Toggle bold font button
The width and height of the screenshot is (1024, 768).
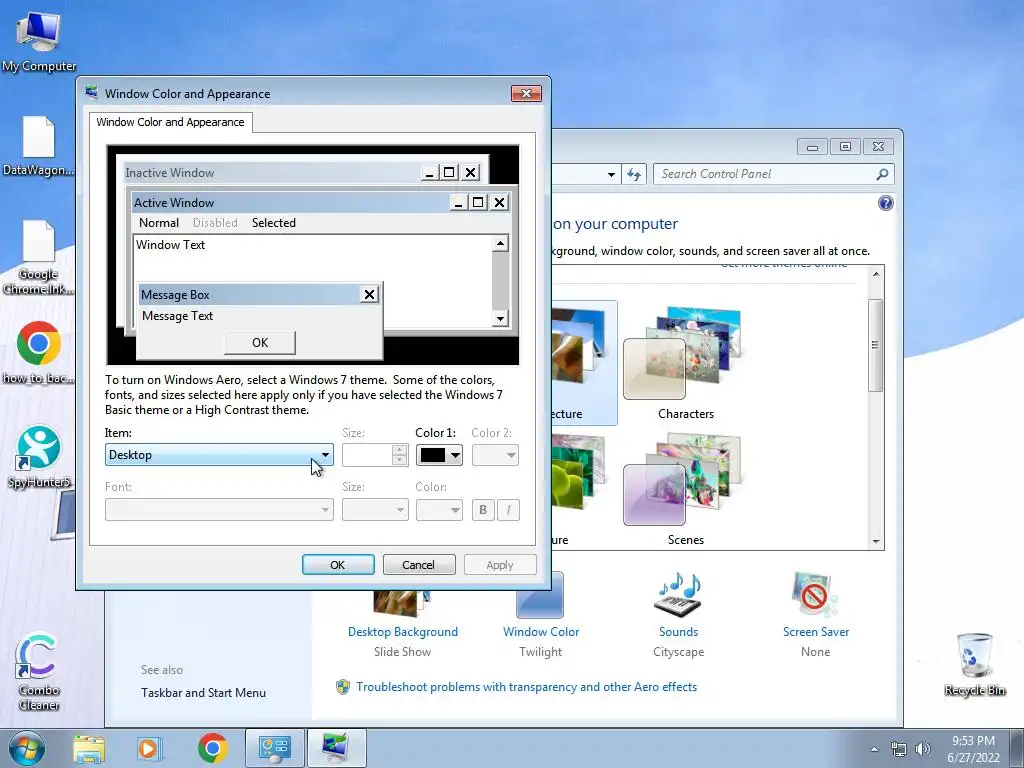[x=483, y=510]
